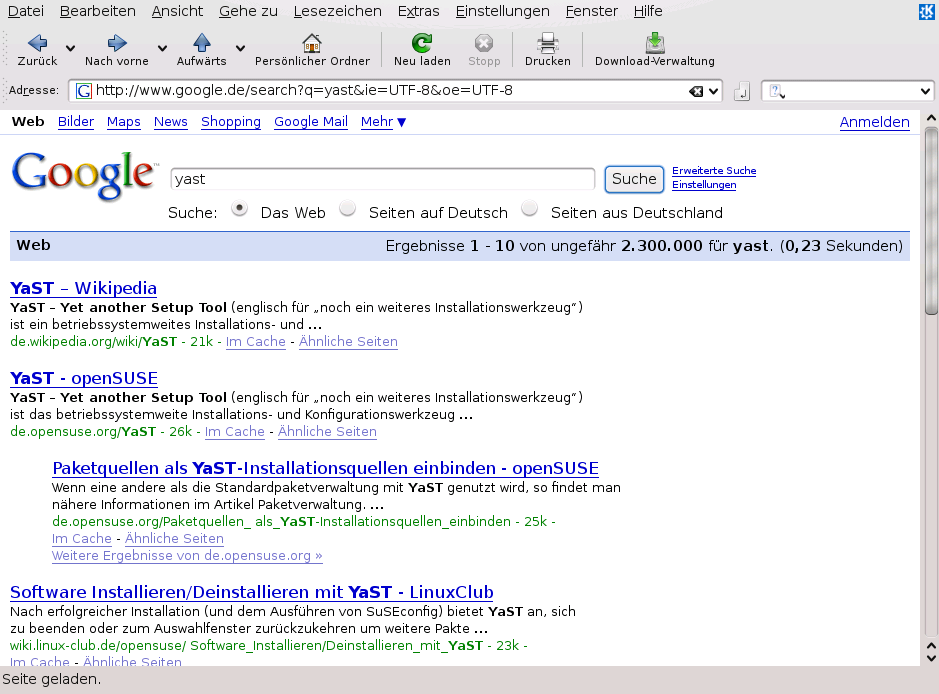Image resolution: width=939 pixels, height=694 pixels.
Task: Open the Hilfe menu
Action: (648, 11)
